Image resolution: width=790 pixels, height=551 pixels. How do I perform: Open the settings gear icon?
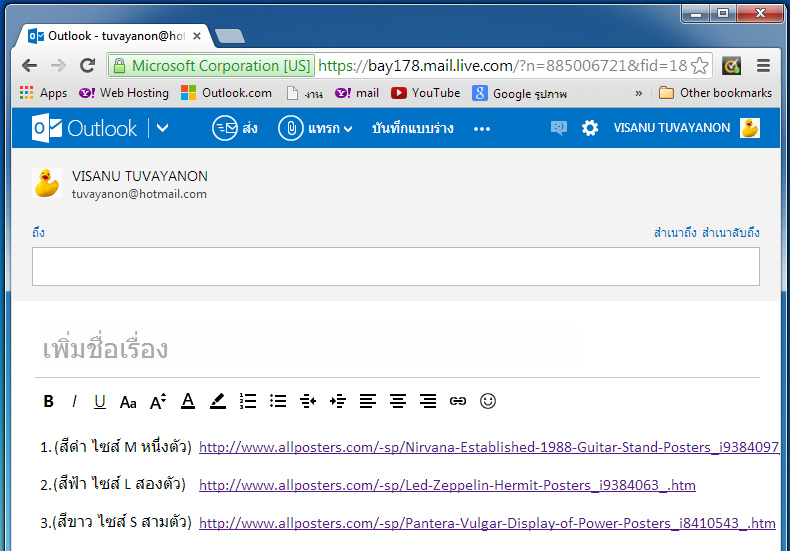coord(590,128)
